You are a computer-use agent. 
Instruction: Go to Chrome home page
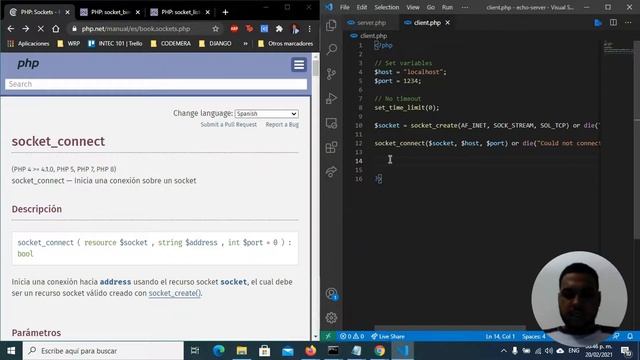pyautogui.click(x=56, y=29)
